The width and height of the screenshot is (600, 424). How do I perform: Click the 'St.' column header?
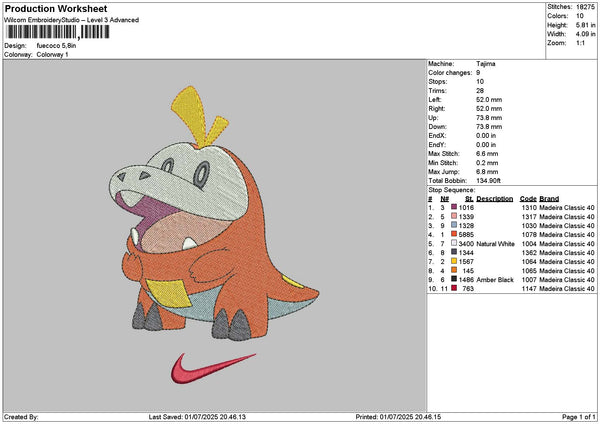coord(469,199)
